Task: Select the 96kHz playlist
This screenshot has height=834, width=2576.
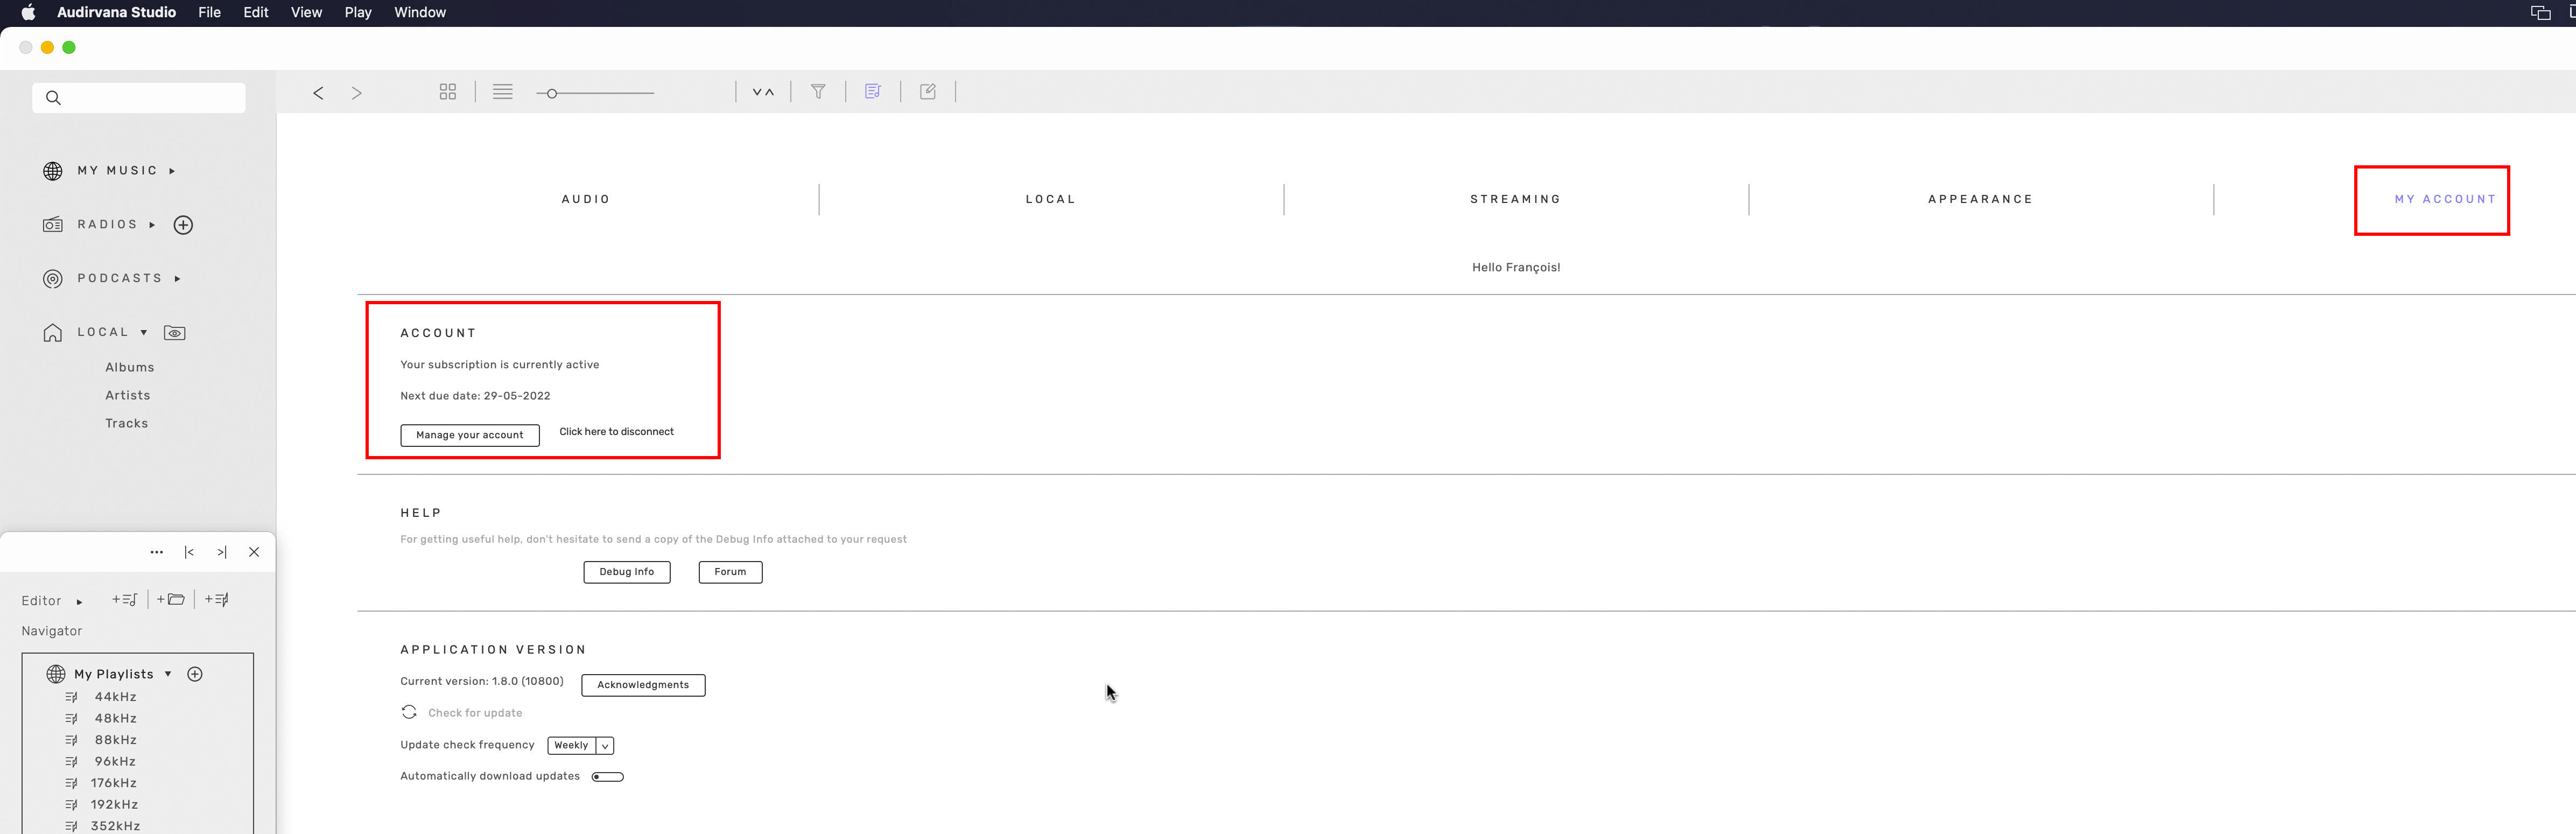Action: (x=115, y=762)
